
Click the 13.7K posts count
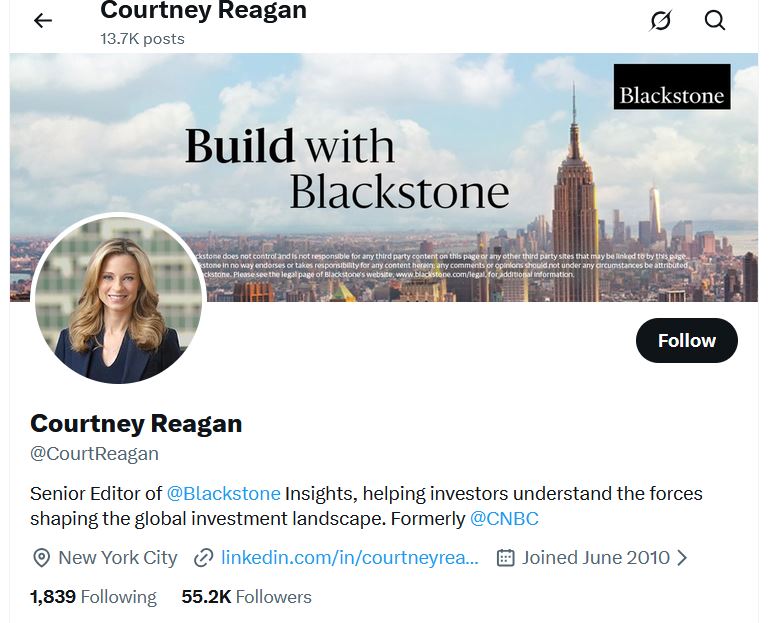coord(142,39)
